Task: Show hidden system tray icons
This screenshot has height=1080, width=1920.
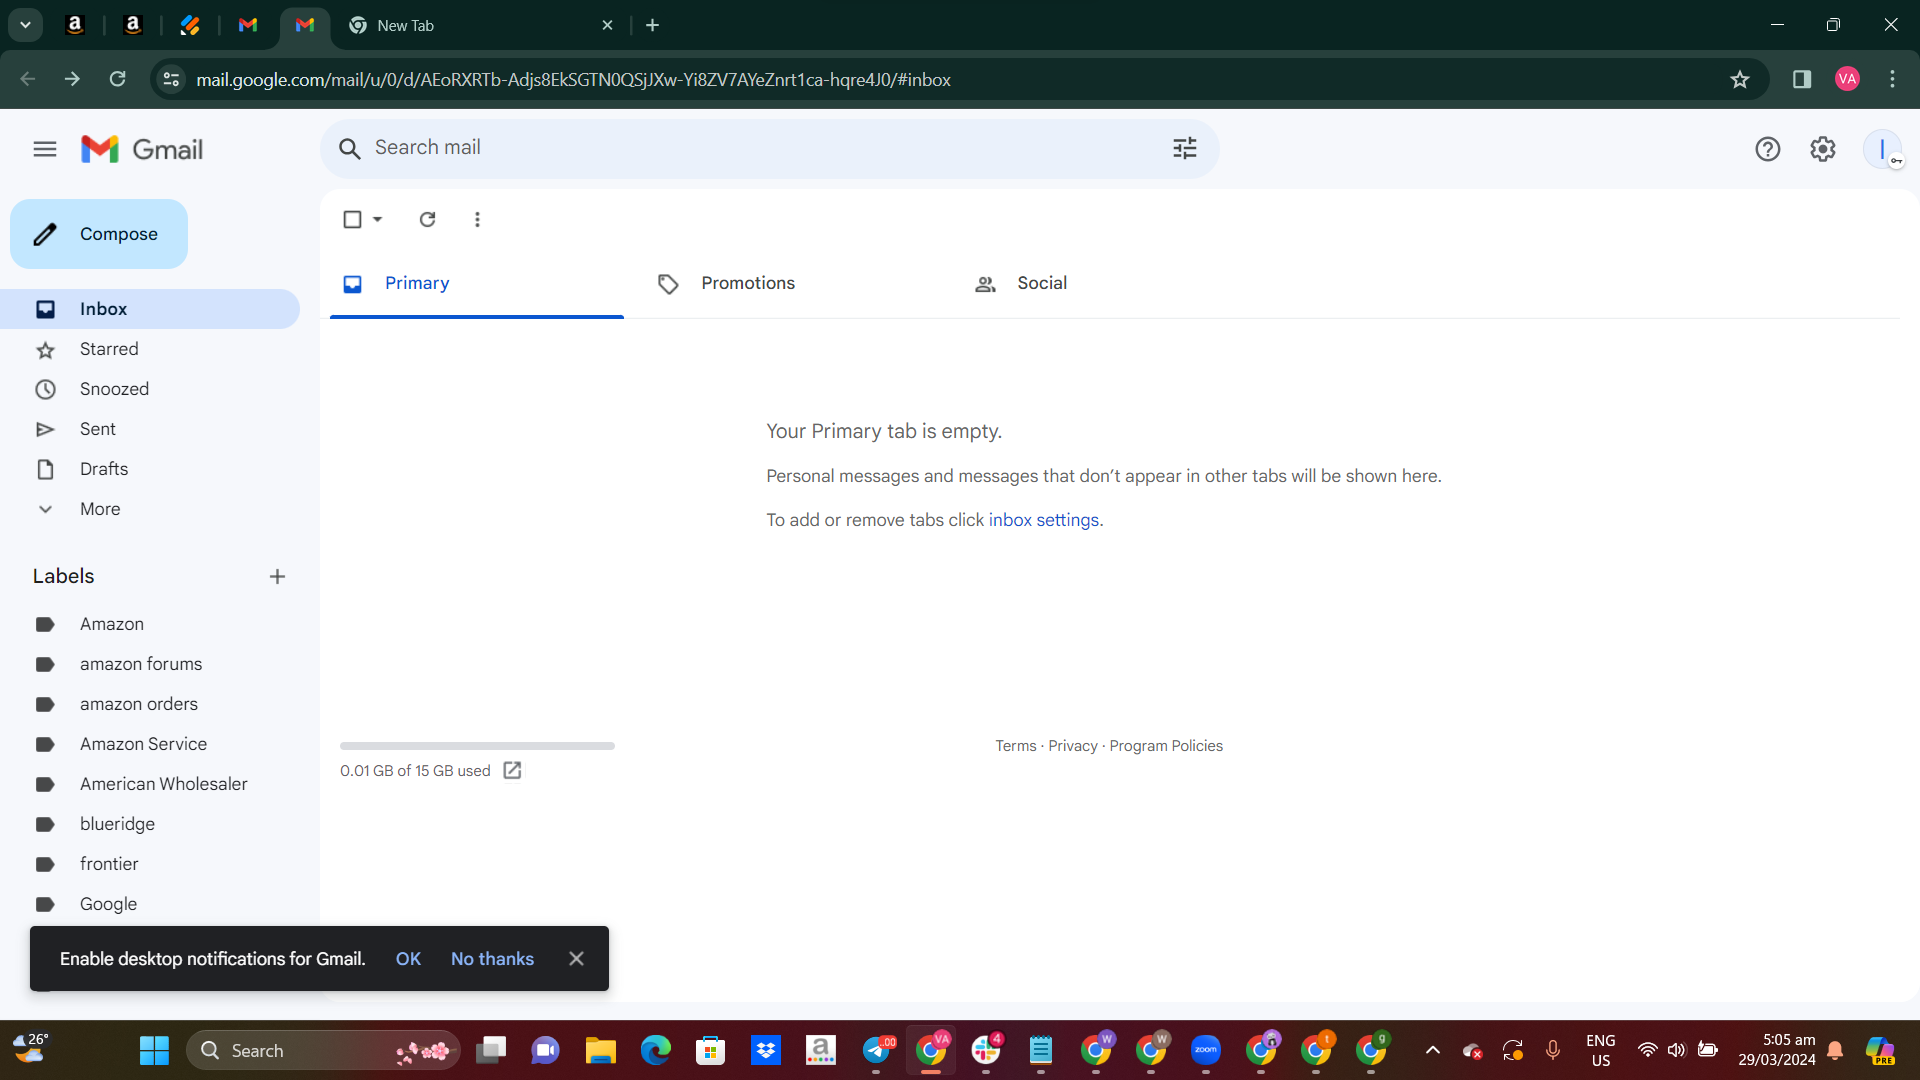Action: pos(1433,1050)
